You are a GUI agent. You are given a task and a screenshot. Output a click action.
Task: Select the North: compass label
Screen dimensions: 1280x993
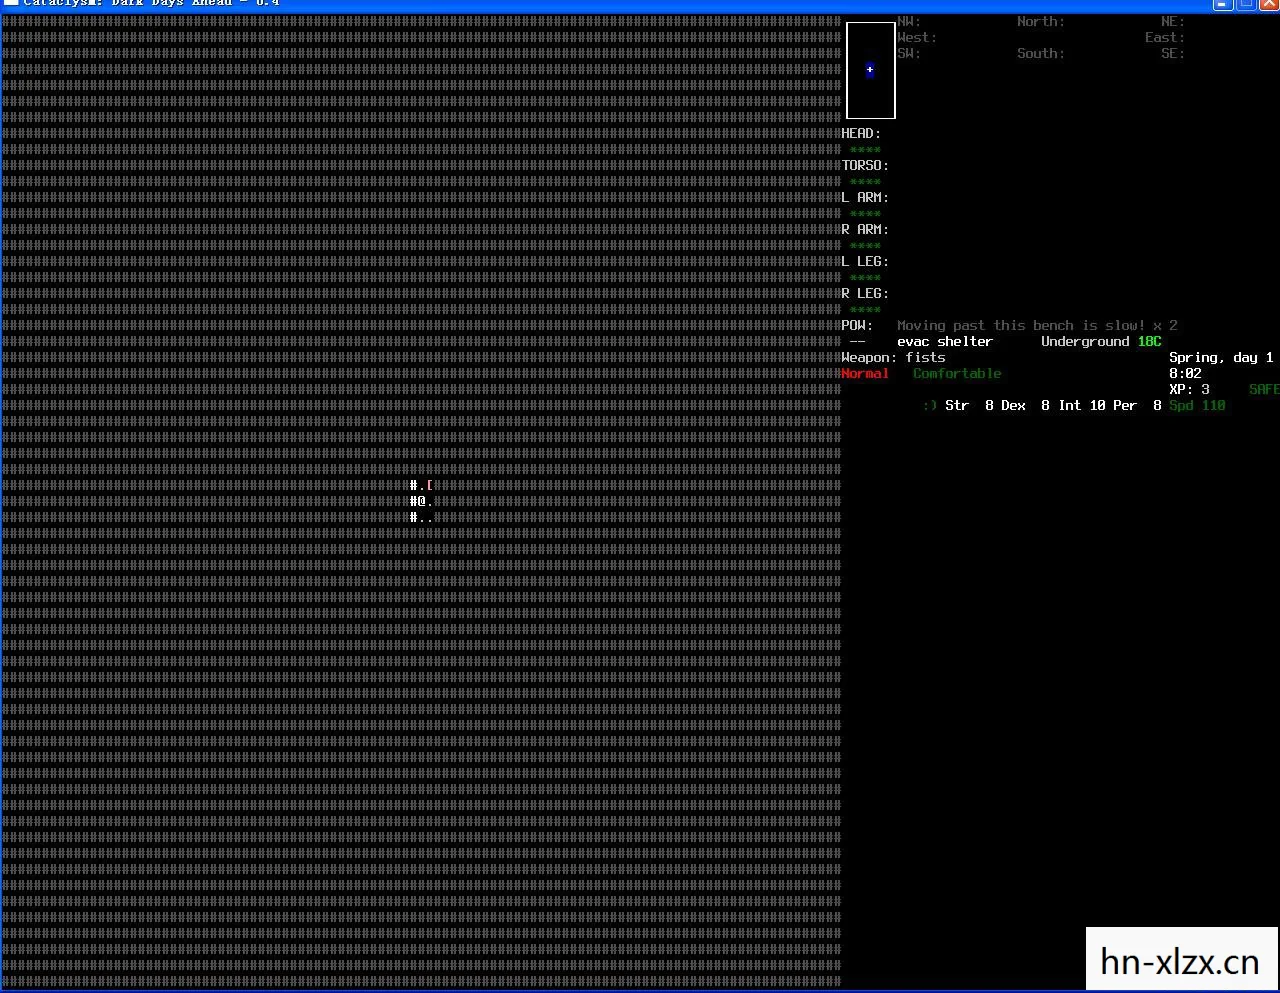point(1041,21)
